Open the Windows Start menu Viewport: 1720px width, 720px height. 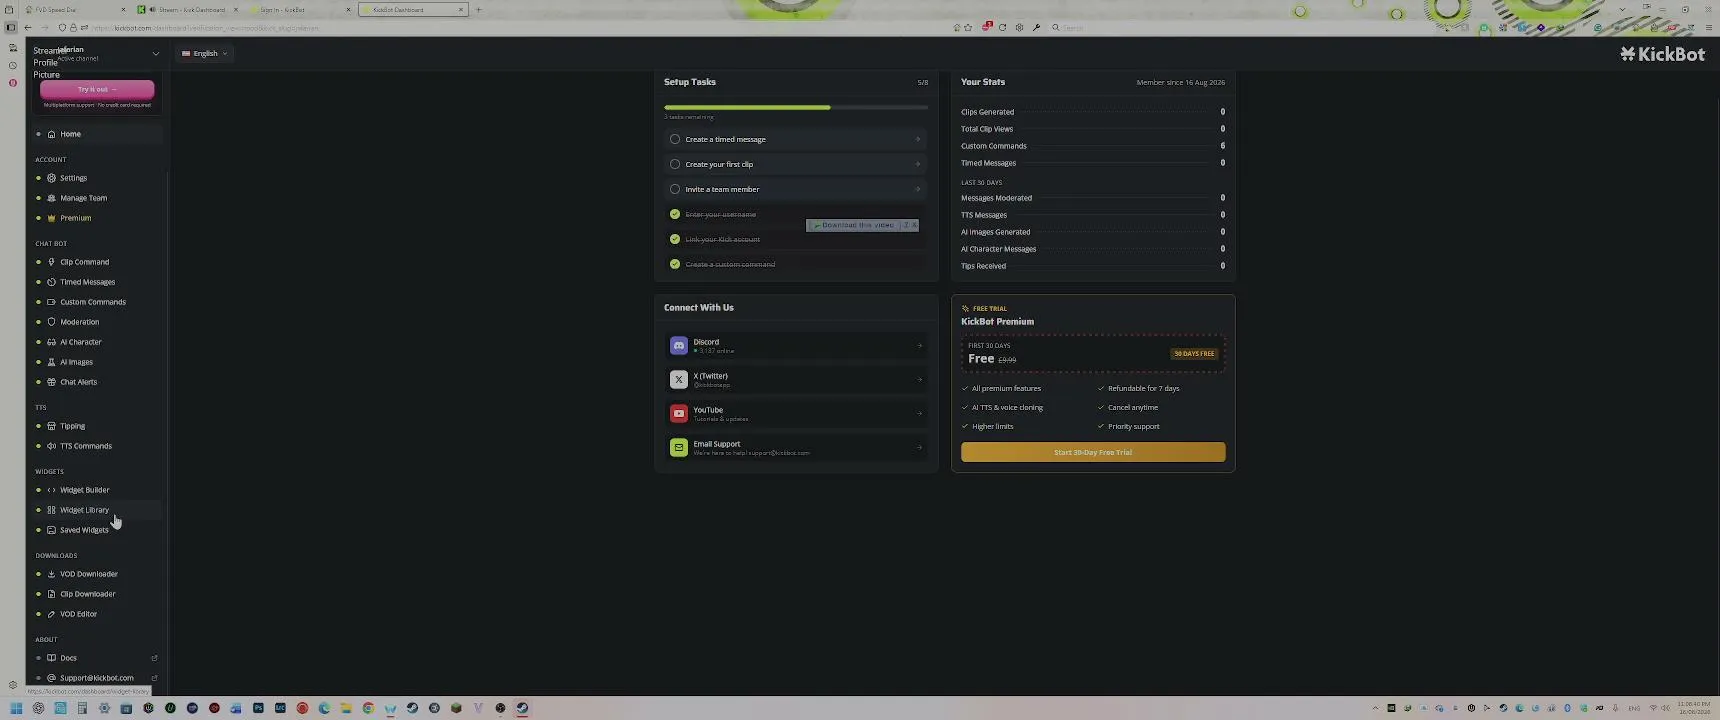coord(16,708)
